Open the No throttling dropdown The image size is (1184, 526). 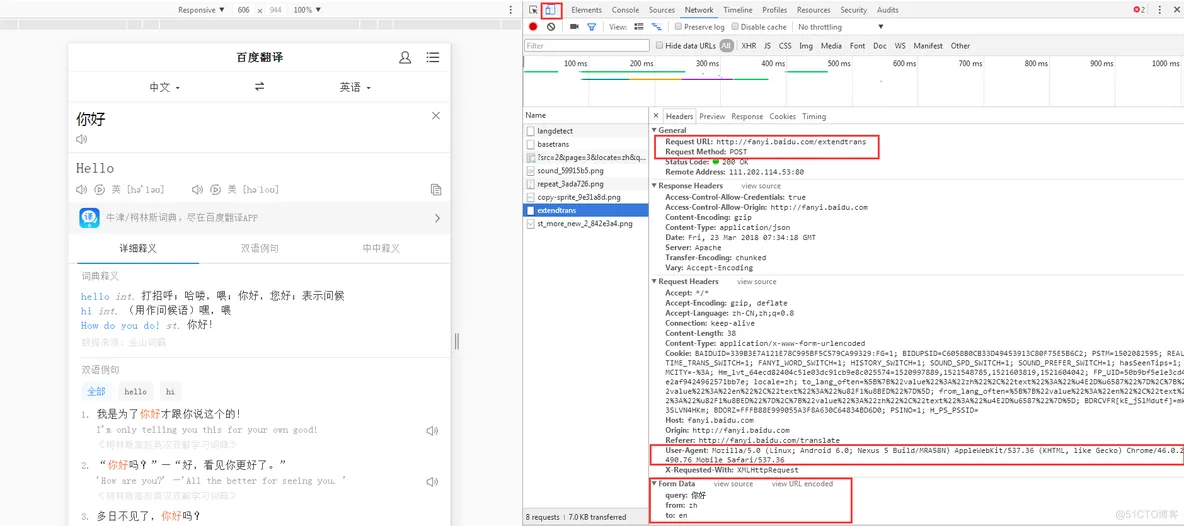[x=840, y=26]
